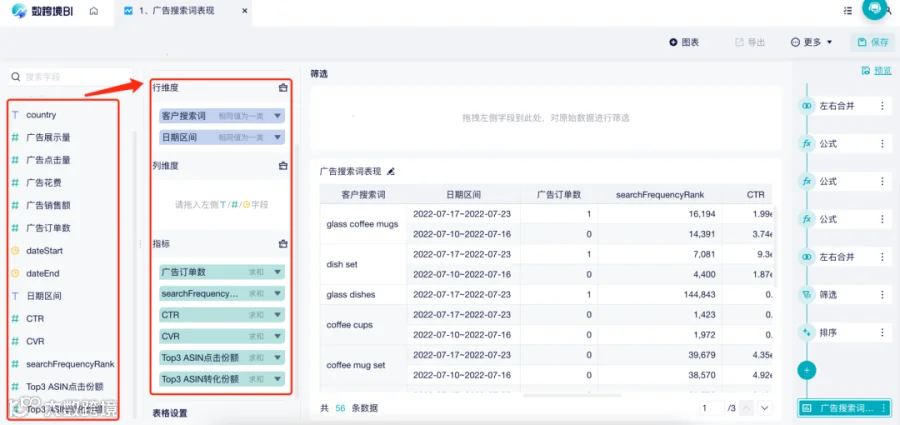Edit the 广告搜索词表现 table title pencil
900x425 pixels.
(391, 171)
